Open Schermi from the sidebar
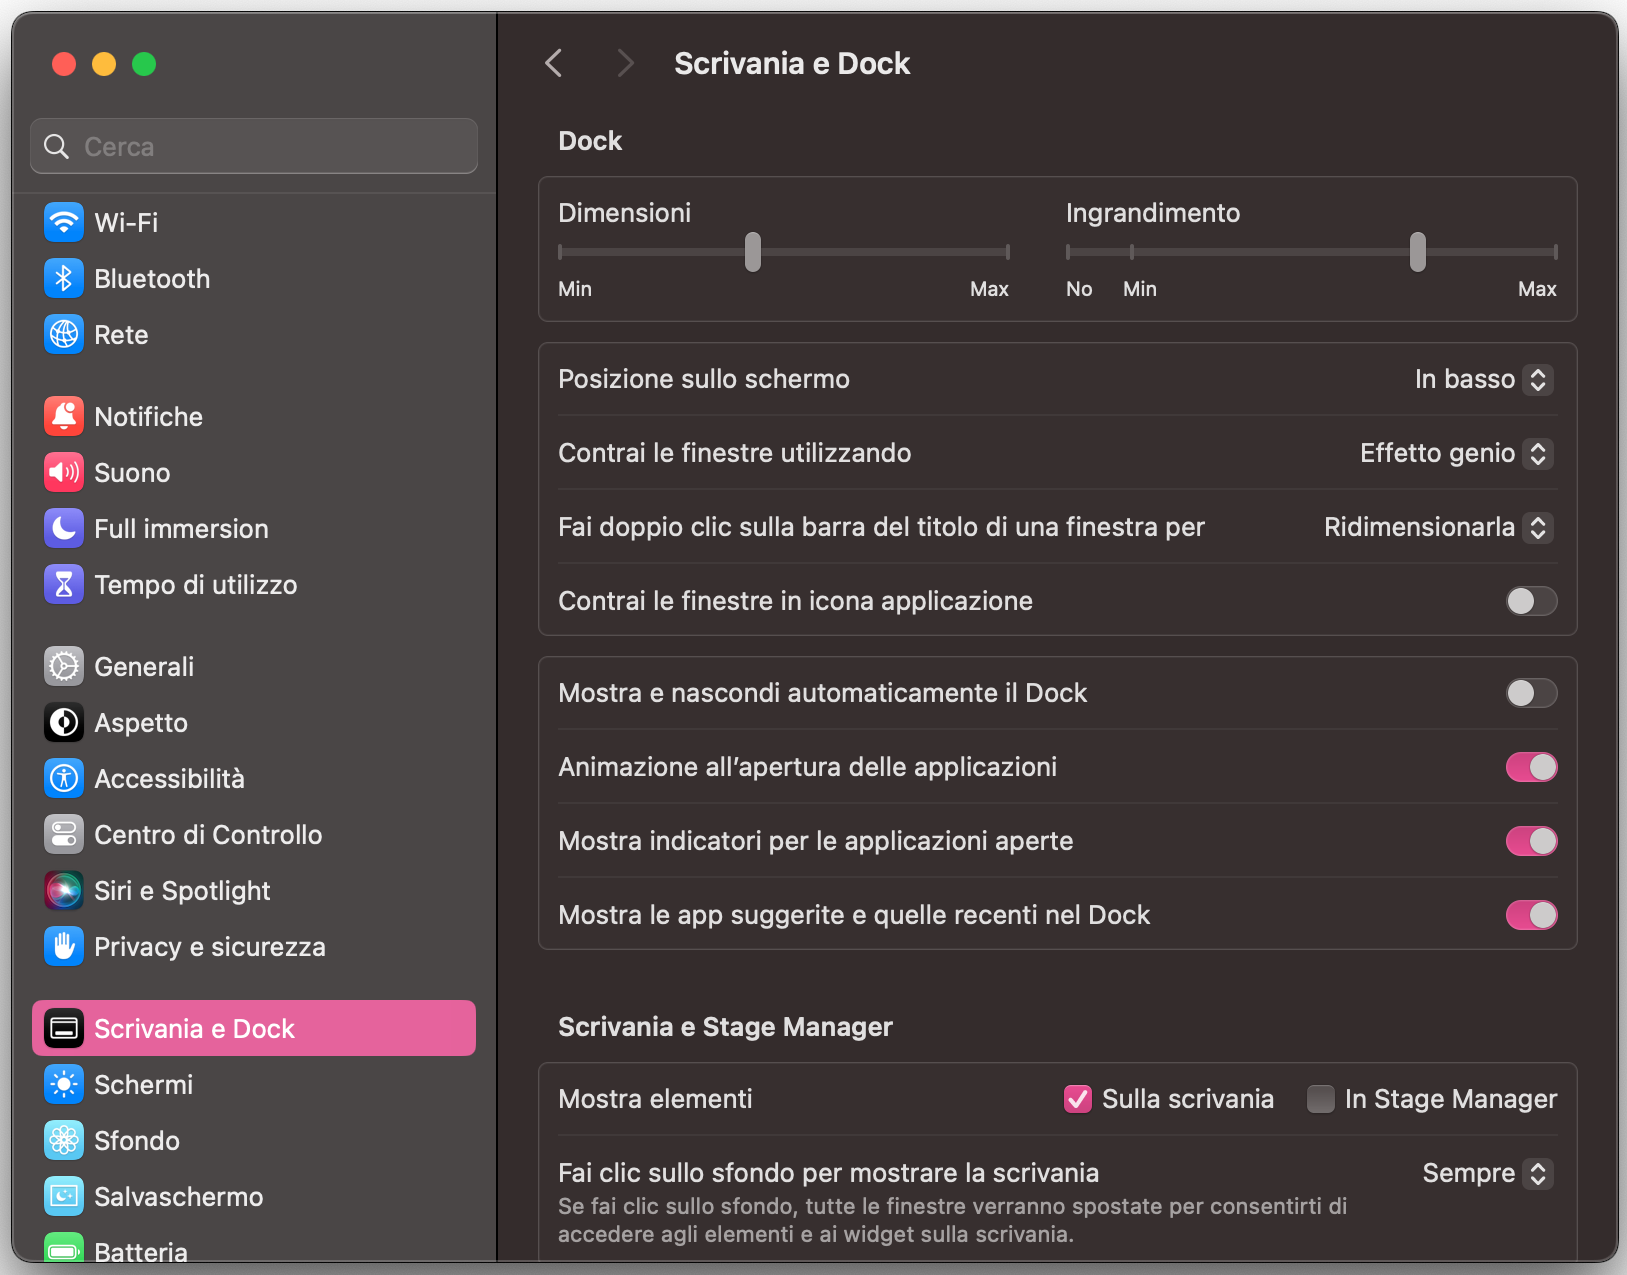 (x=143, y=1084)
